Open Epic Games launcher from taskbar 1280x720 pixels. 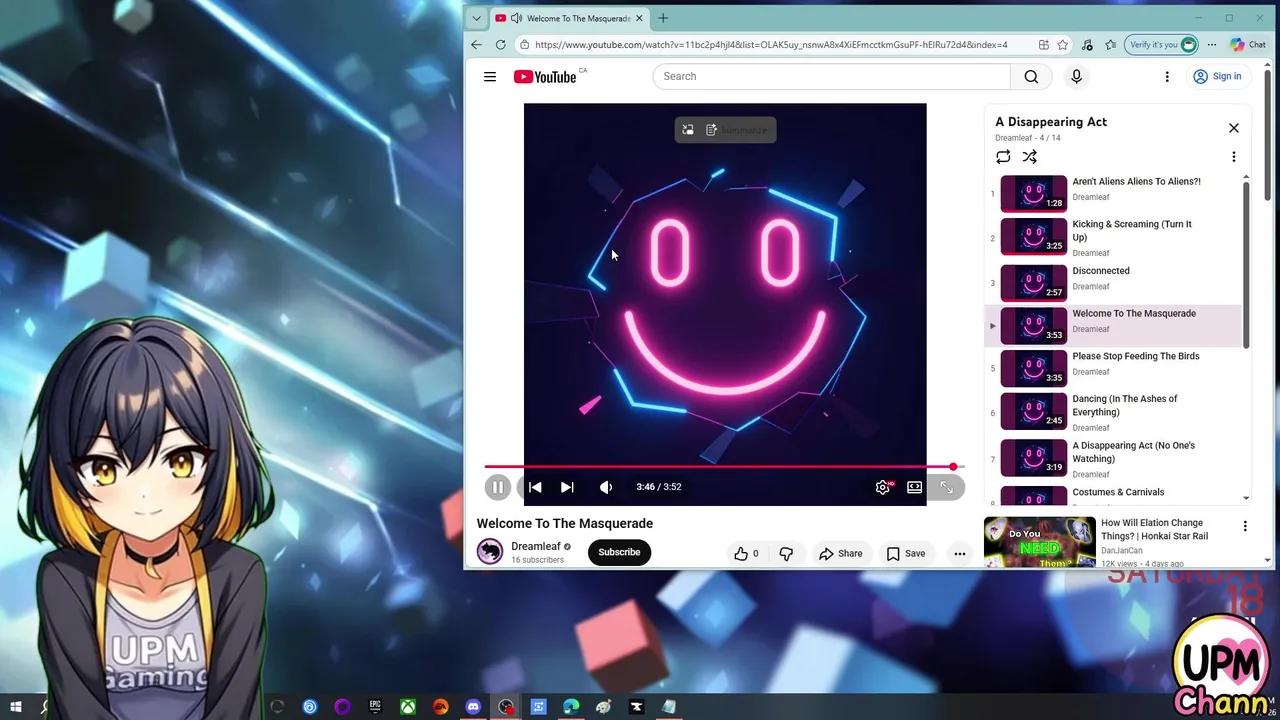pyautogui.click(x=375, y=707)
